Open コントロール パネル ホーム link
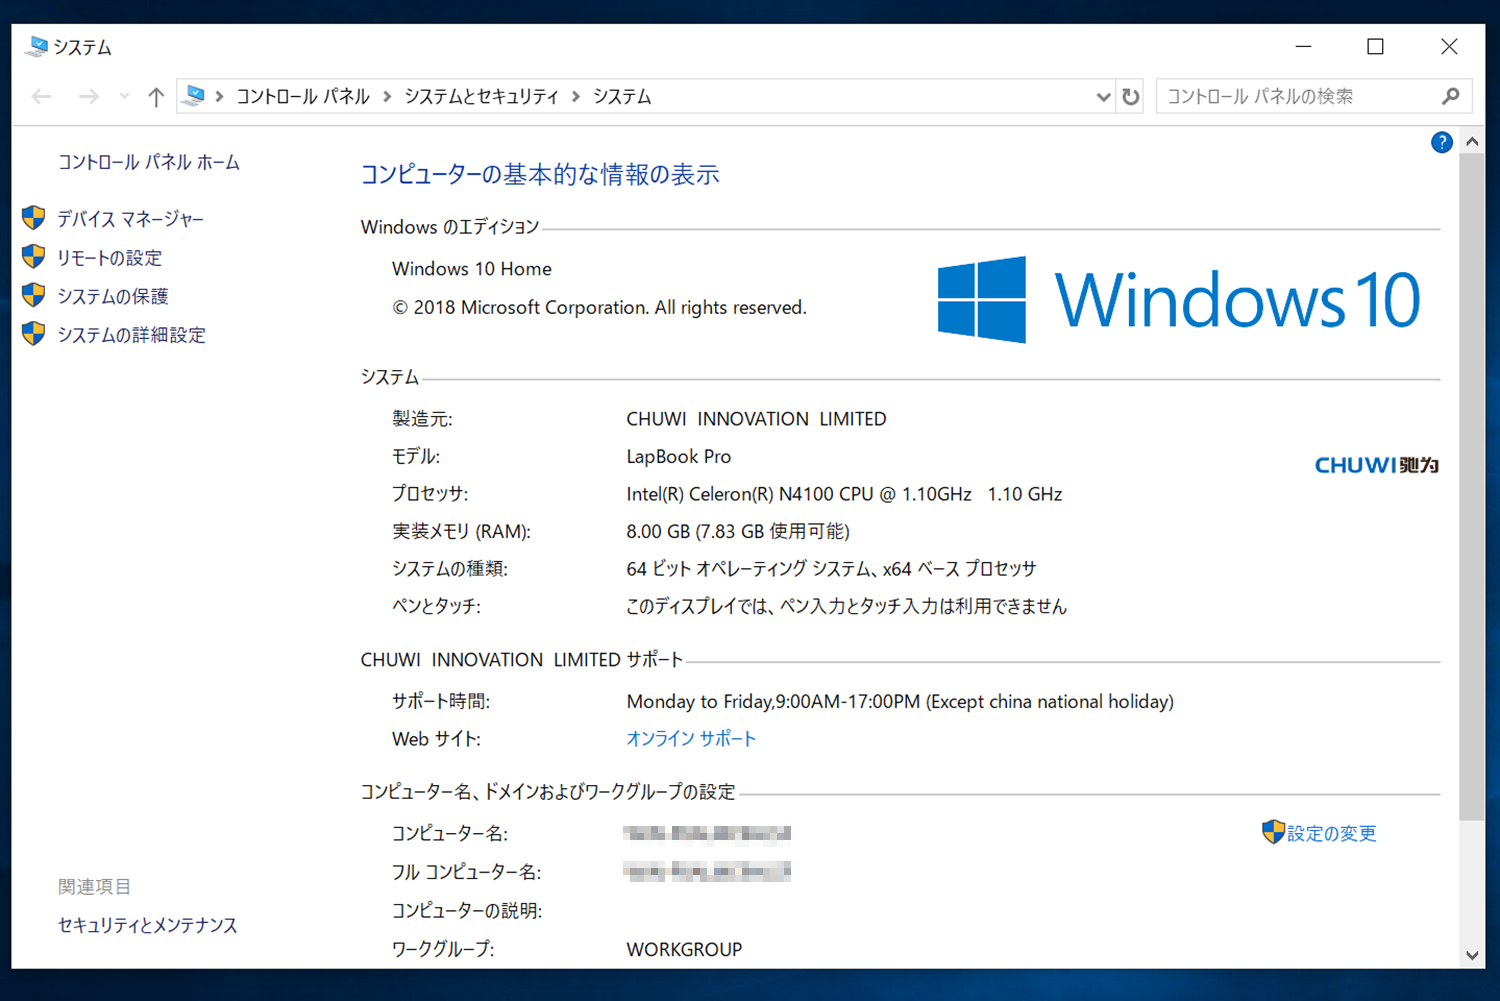The height and width of the screenshot is (1001, 1500). pyautogui.click(x=149, y=162)
